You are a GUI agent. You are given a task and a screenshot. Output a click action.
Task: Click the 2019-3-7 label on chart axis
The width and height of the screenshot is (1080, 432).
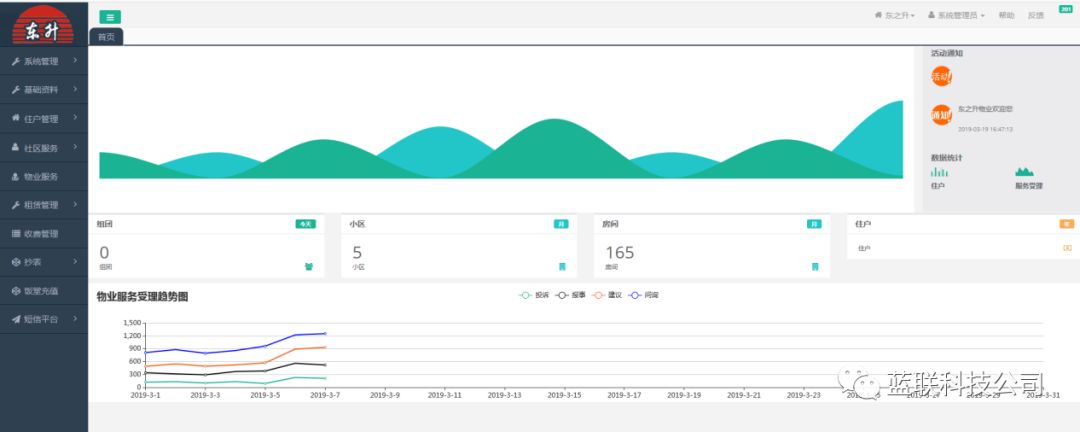324,395
